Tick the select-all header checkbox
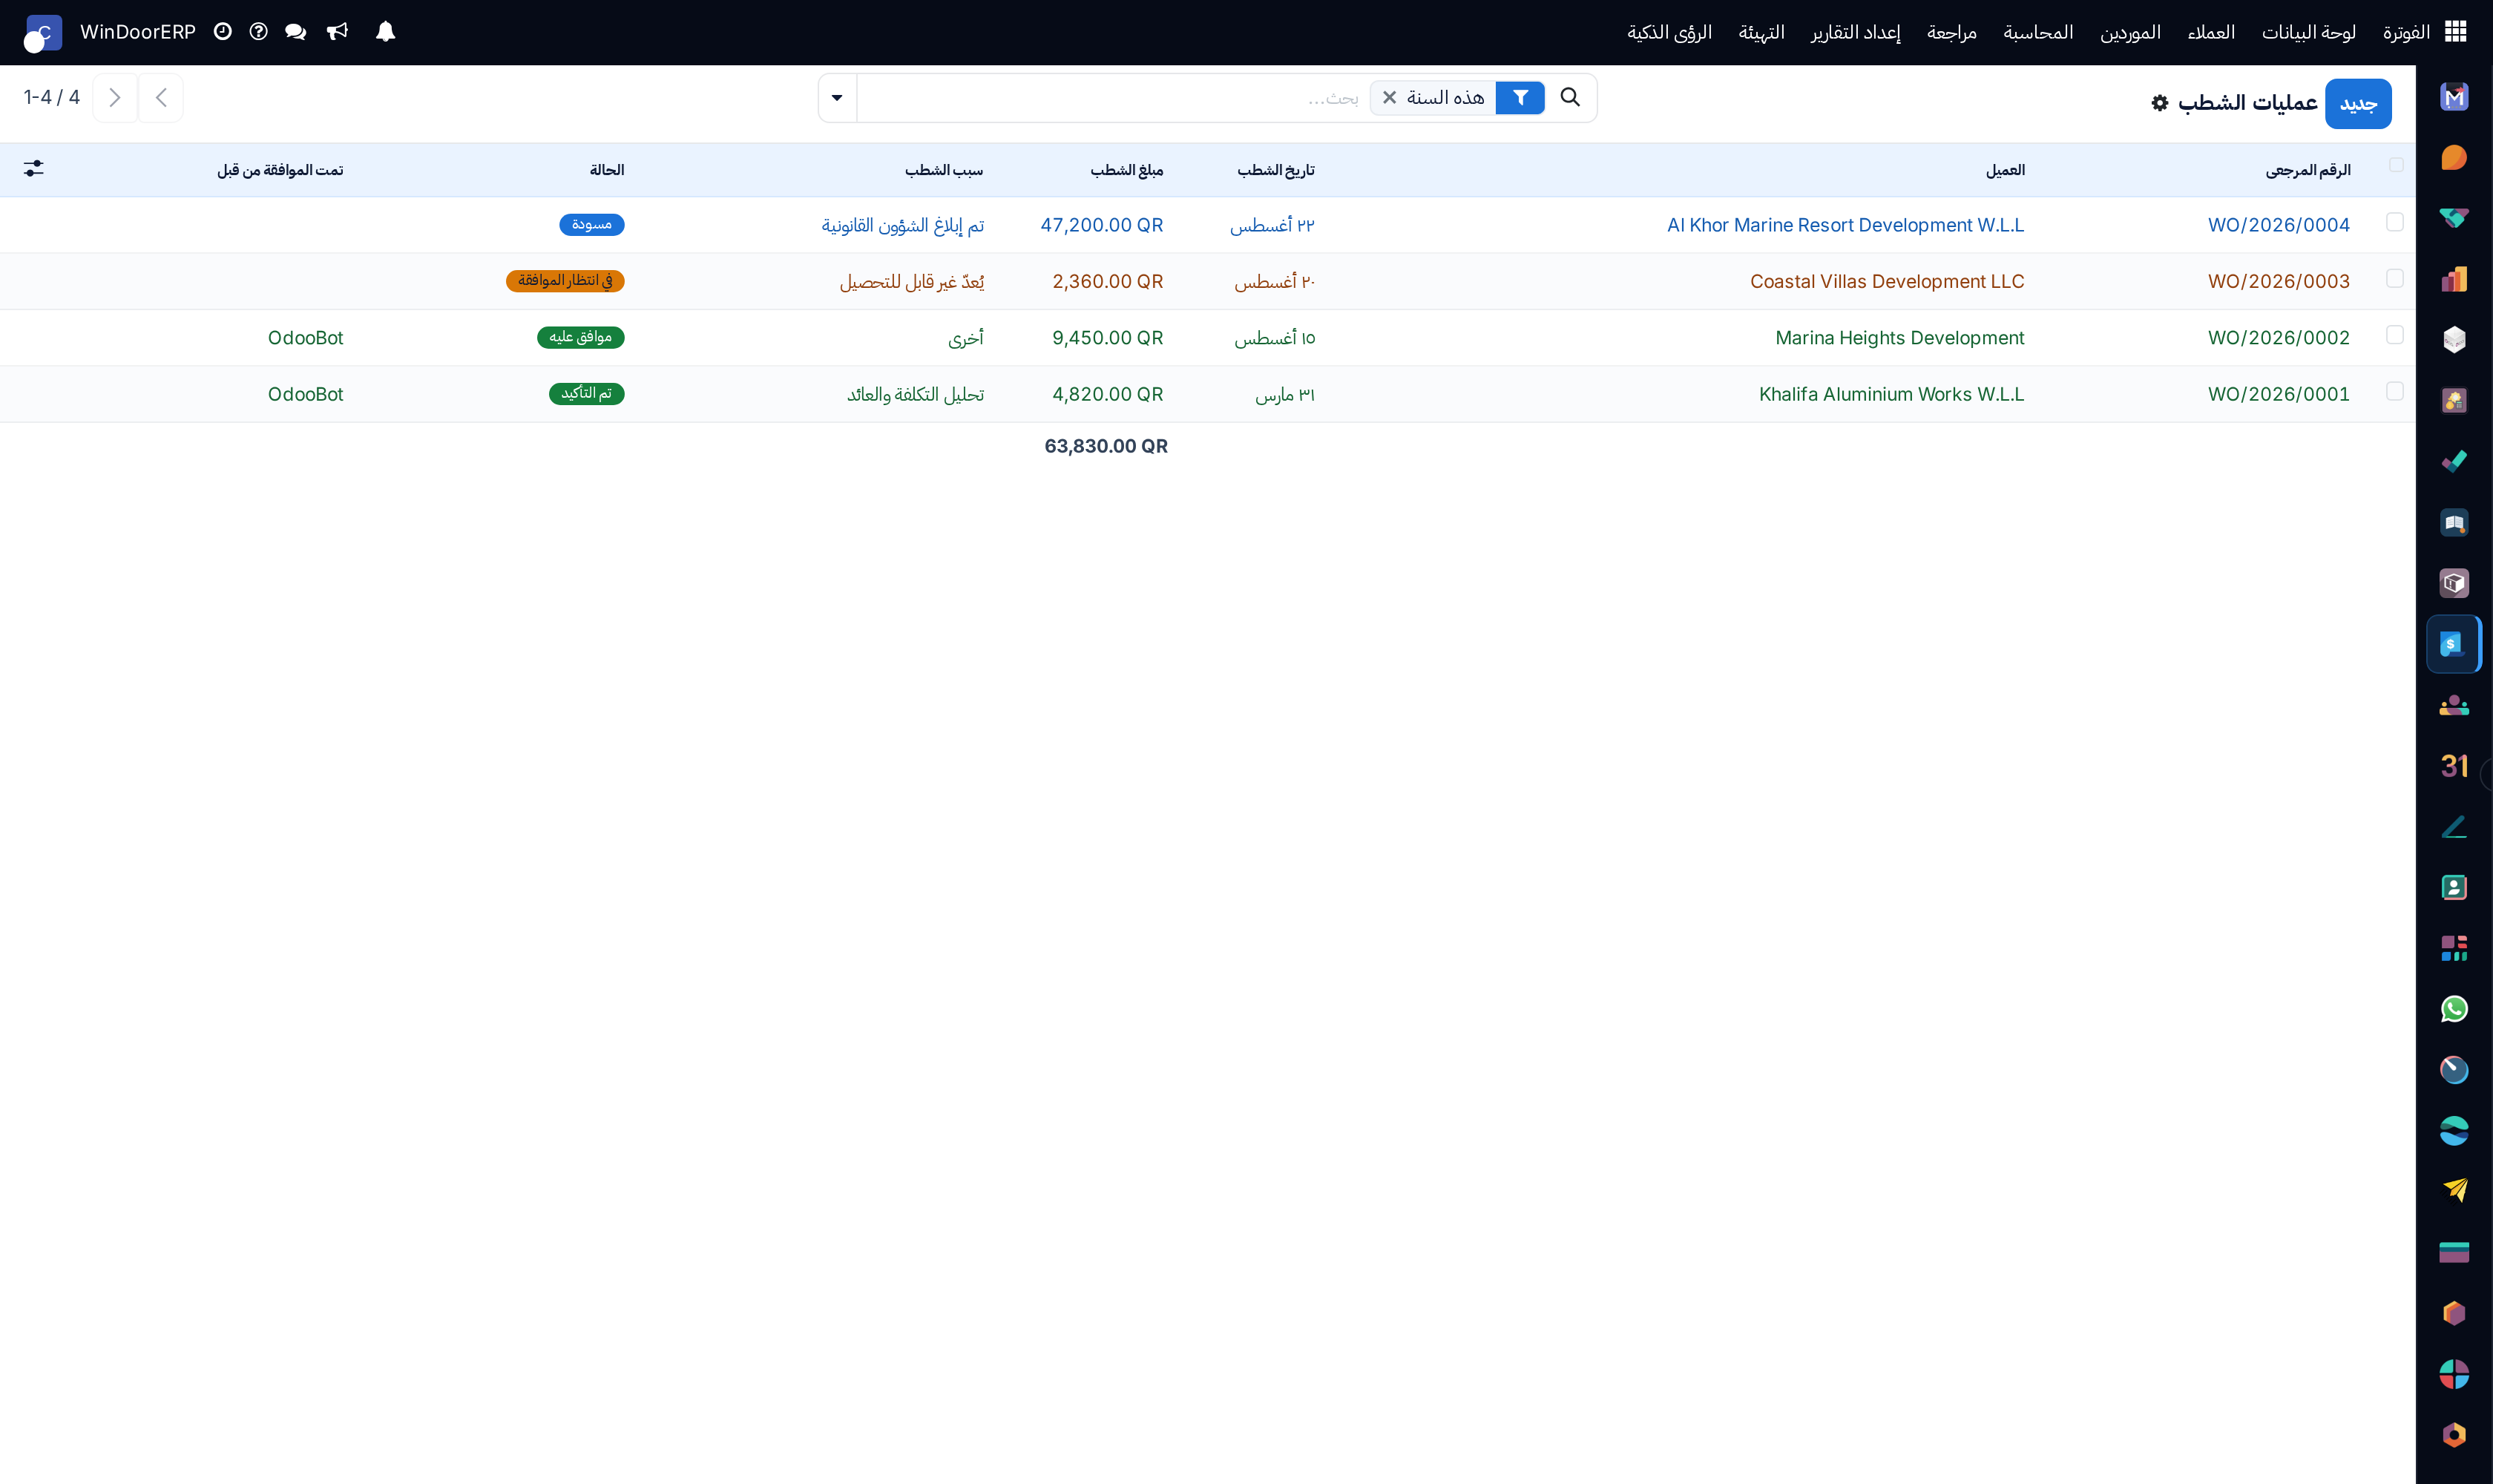Image resolution: width=2493 pixels, height=1484 pixels. (2396, 165)
